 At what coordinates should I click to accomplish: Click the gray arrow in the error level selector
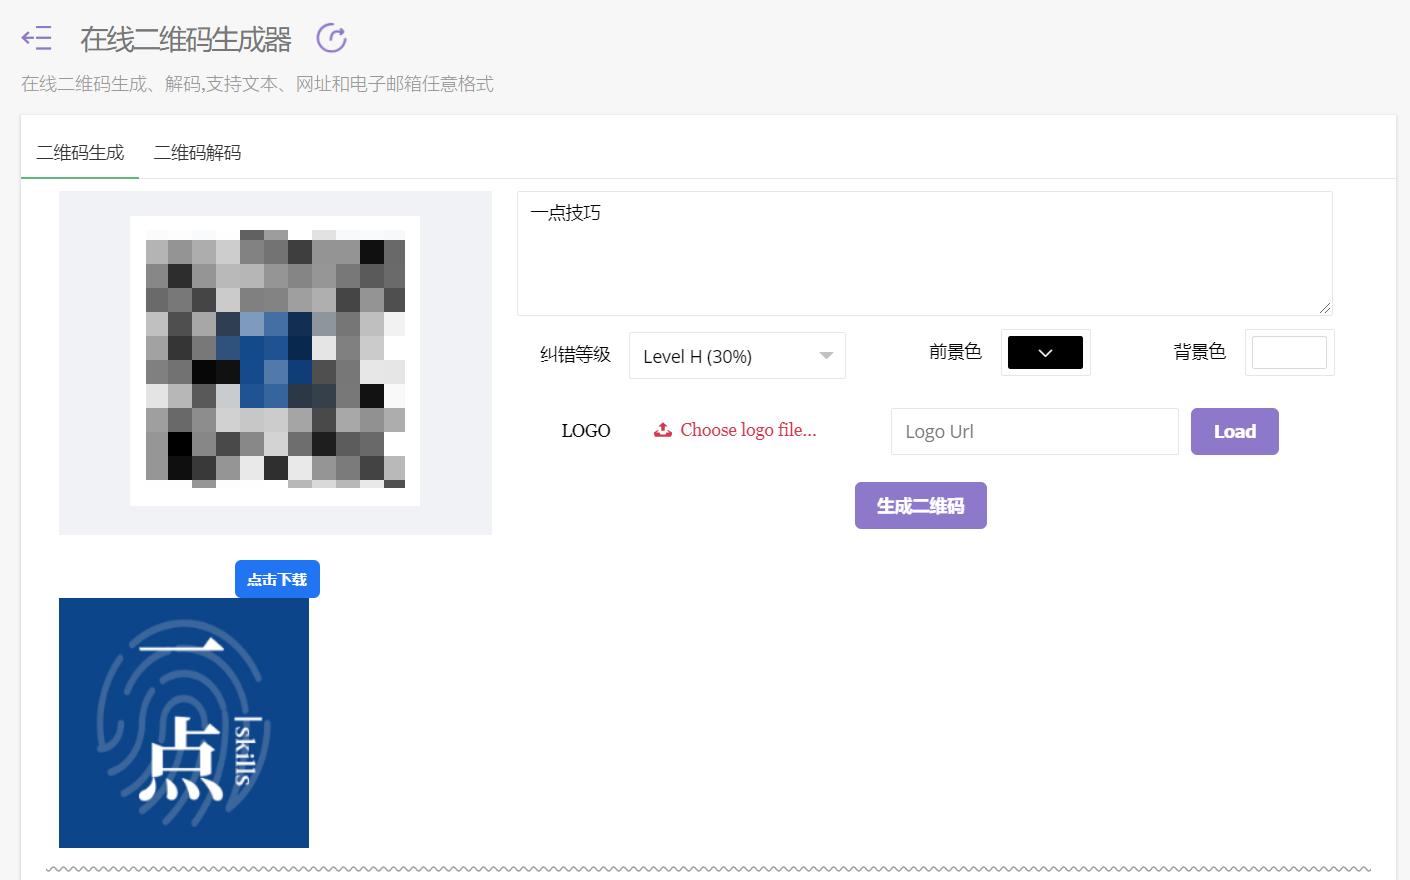click(x=826, y=355)
